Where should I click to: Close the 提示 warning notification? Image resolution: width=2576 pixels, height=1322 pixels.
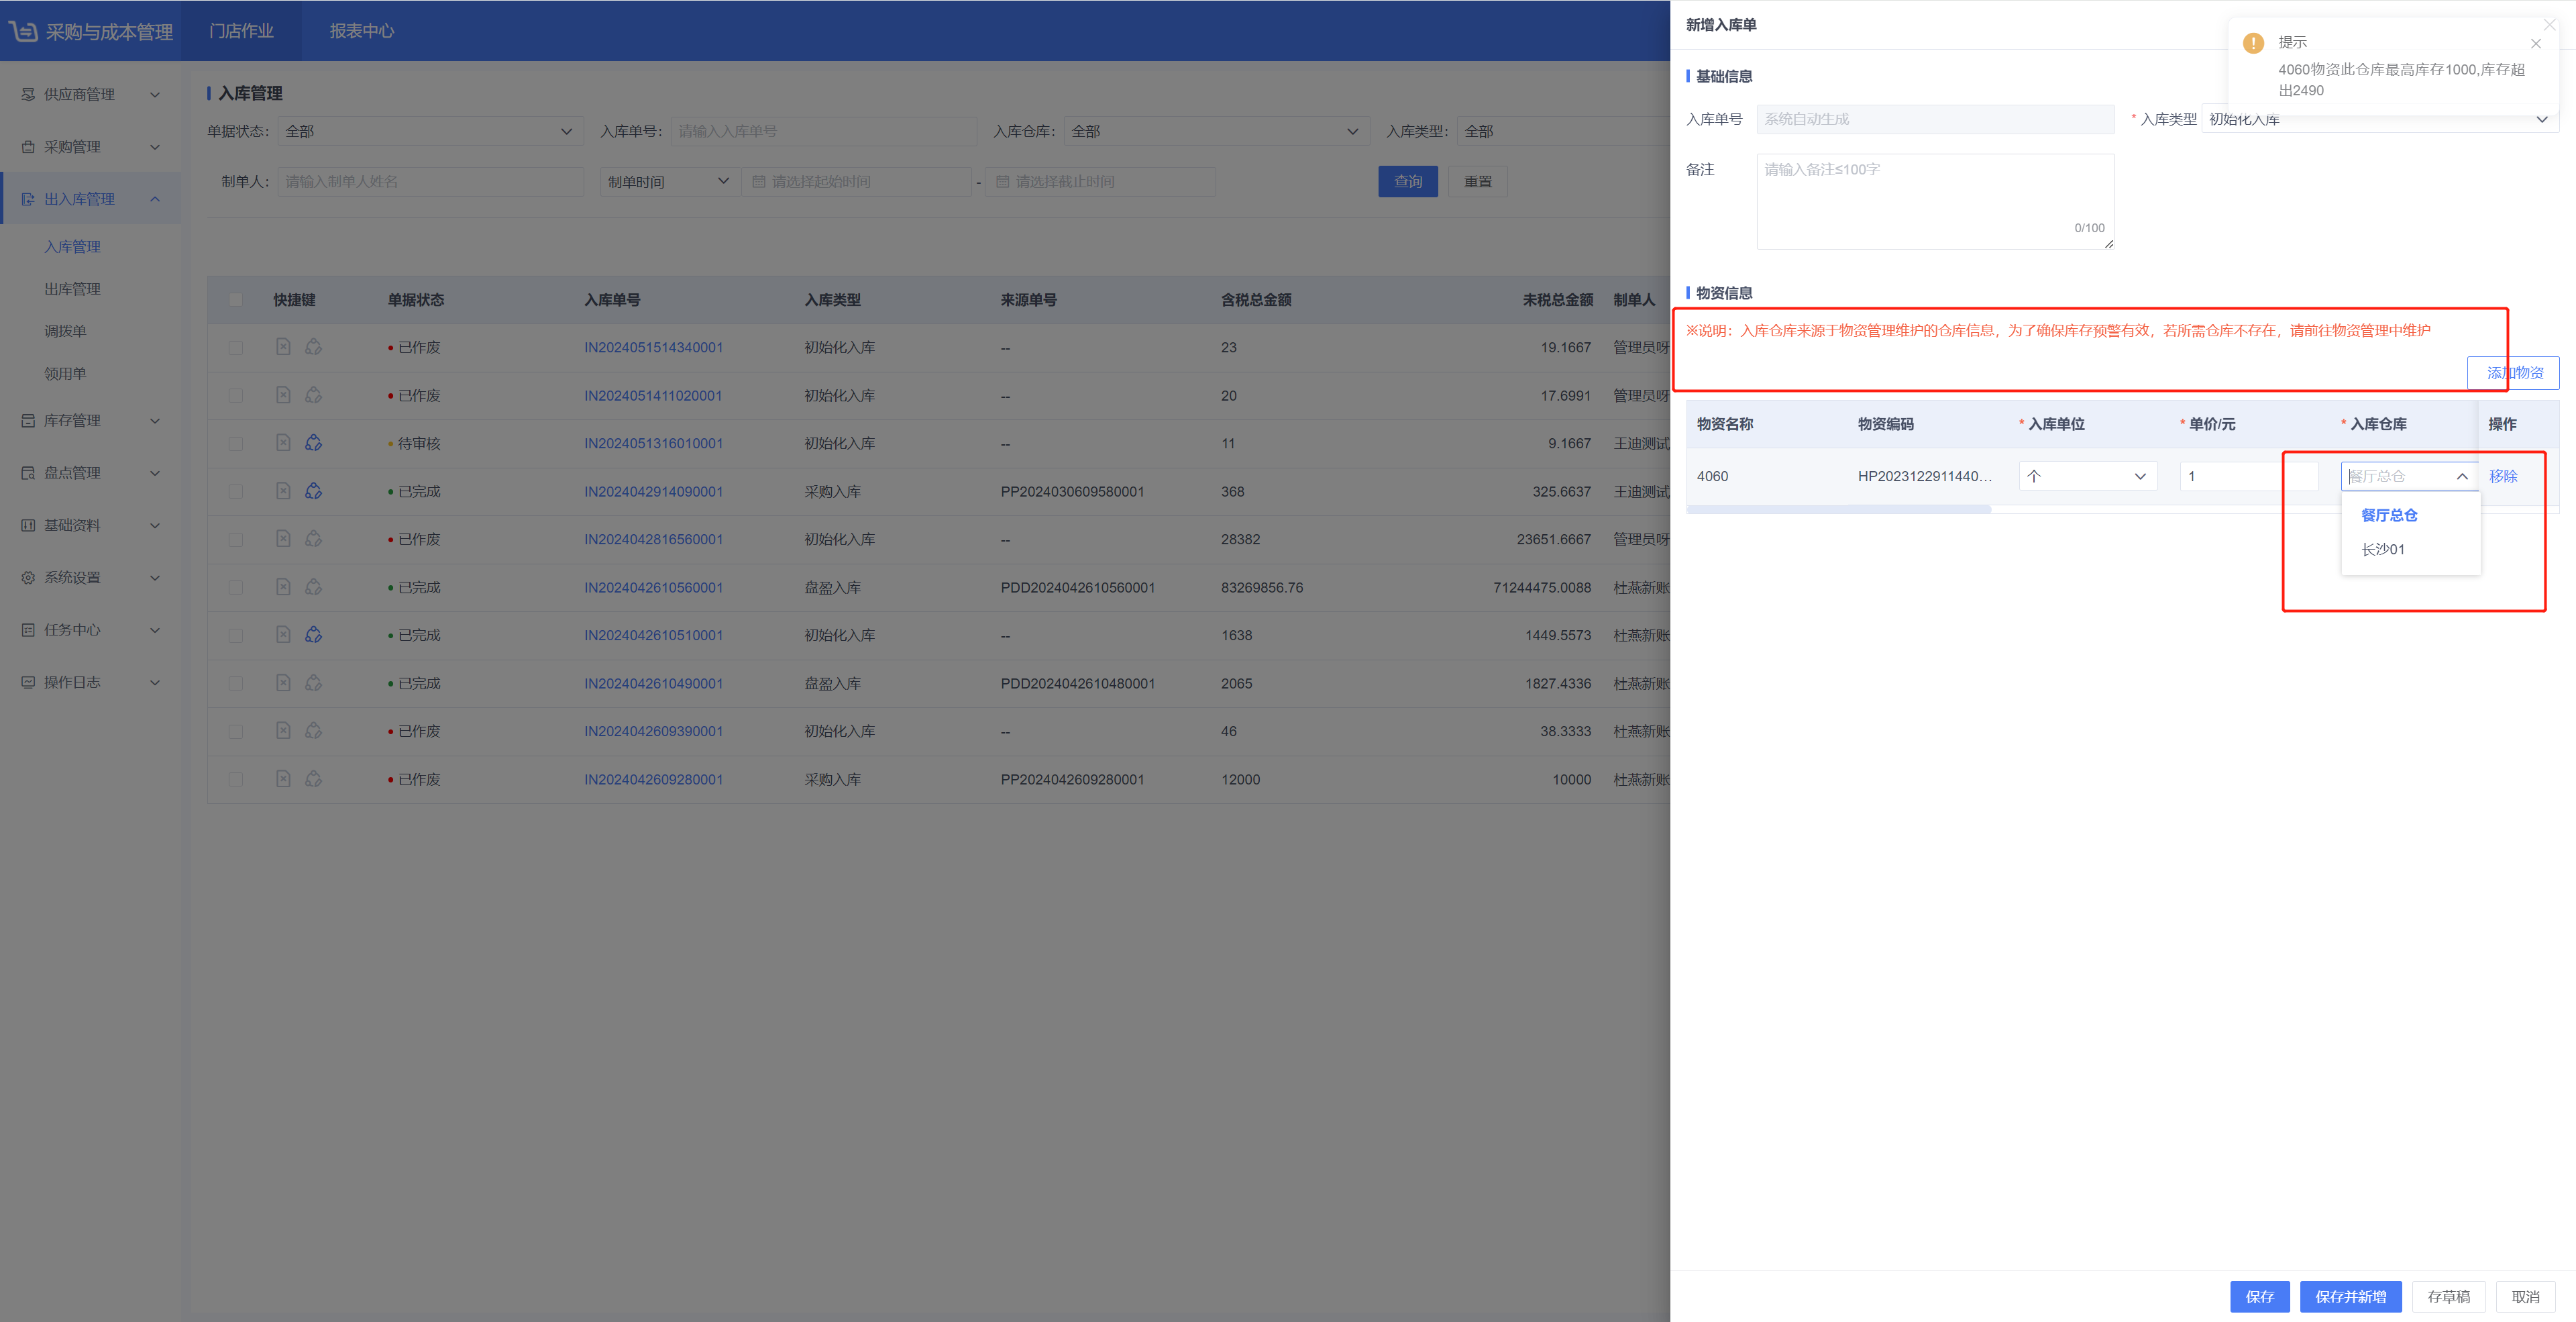pyautogui.click(x=2535, y=43)
